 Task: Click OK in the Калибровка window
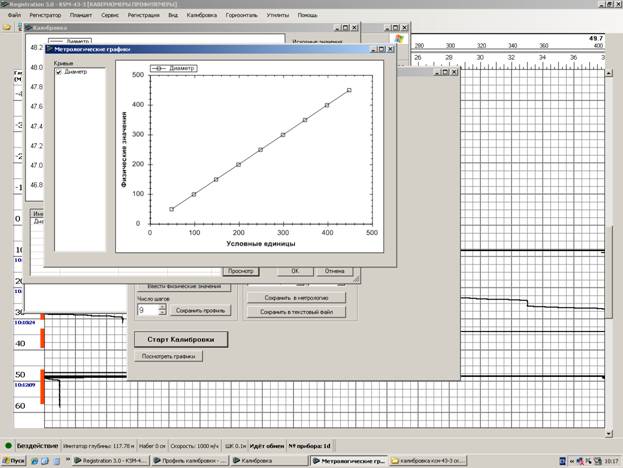(295, 271)
